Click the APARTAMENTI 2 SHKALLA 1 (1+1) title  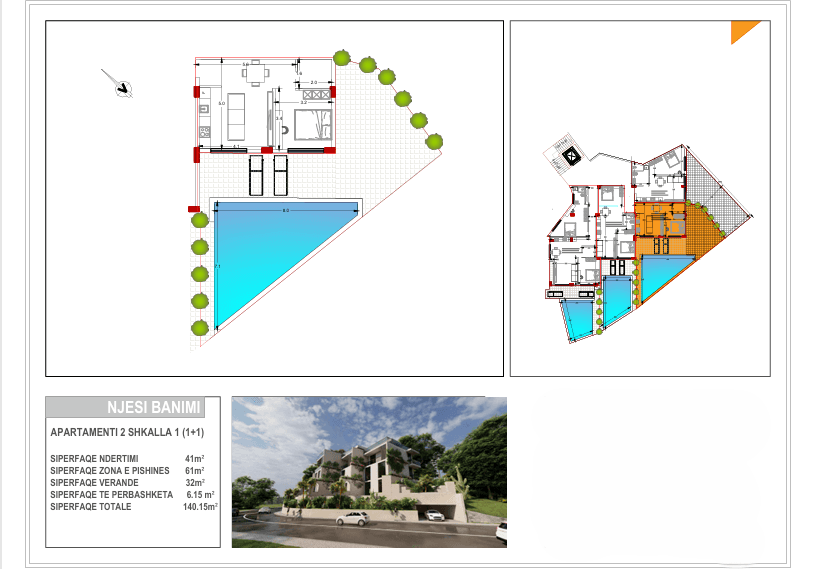[127, 432]
